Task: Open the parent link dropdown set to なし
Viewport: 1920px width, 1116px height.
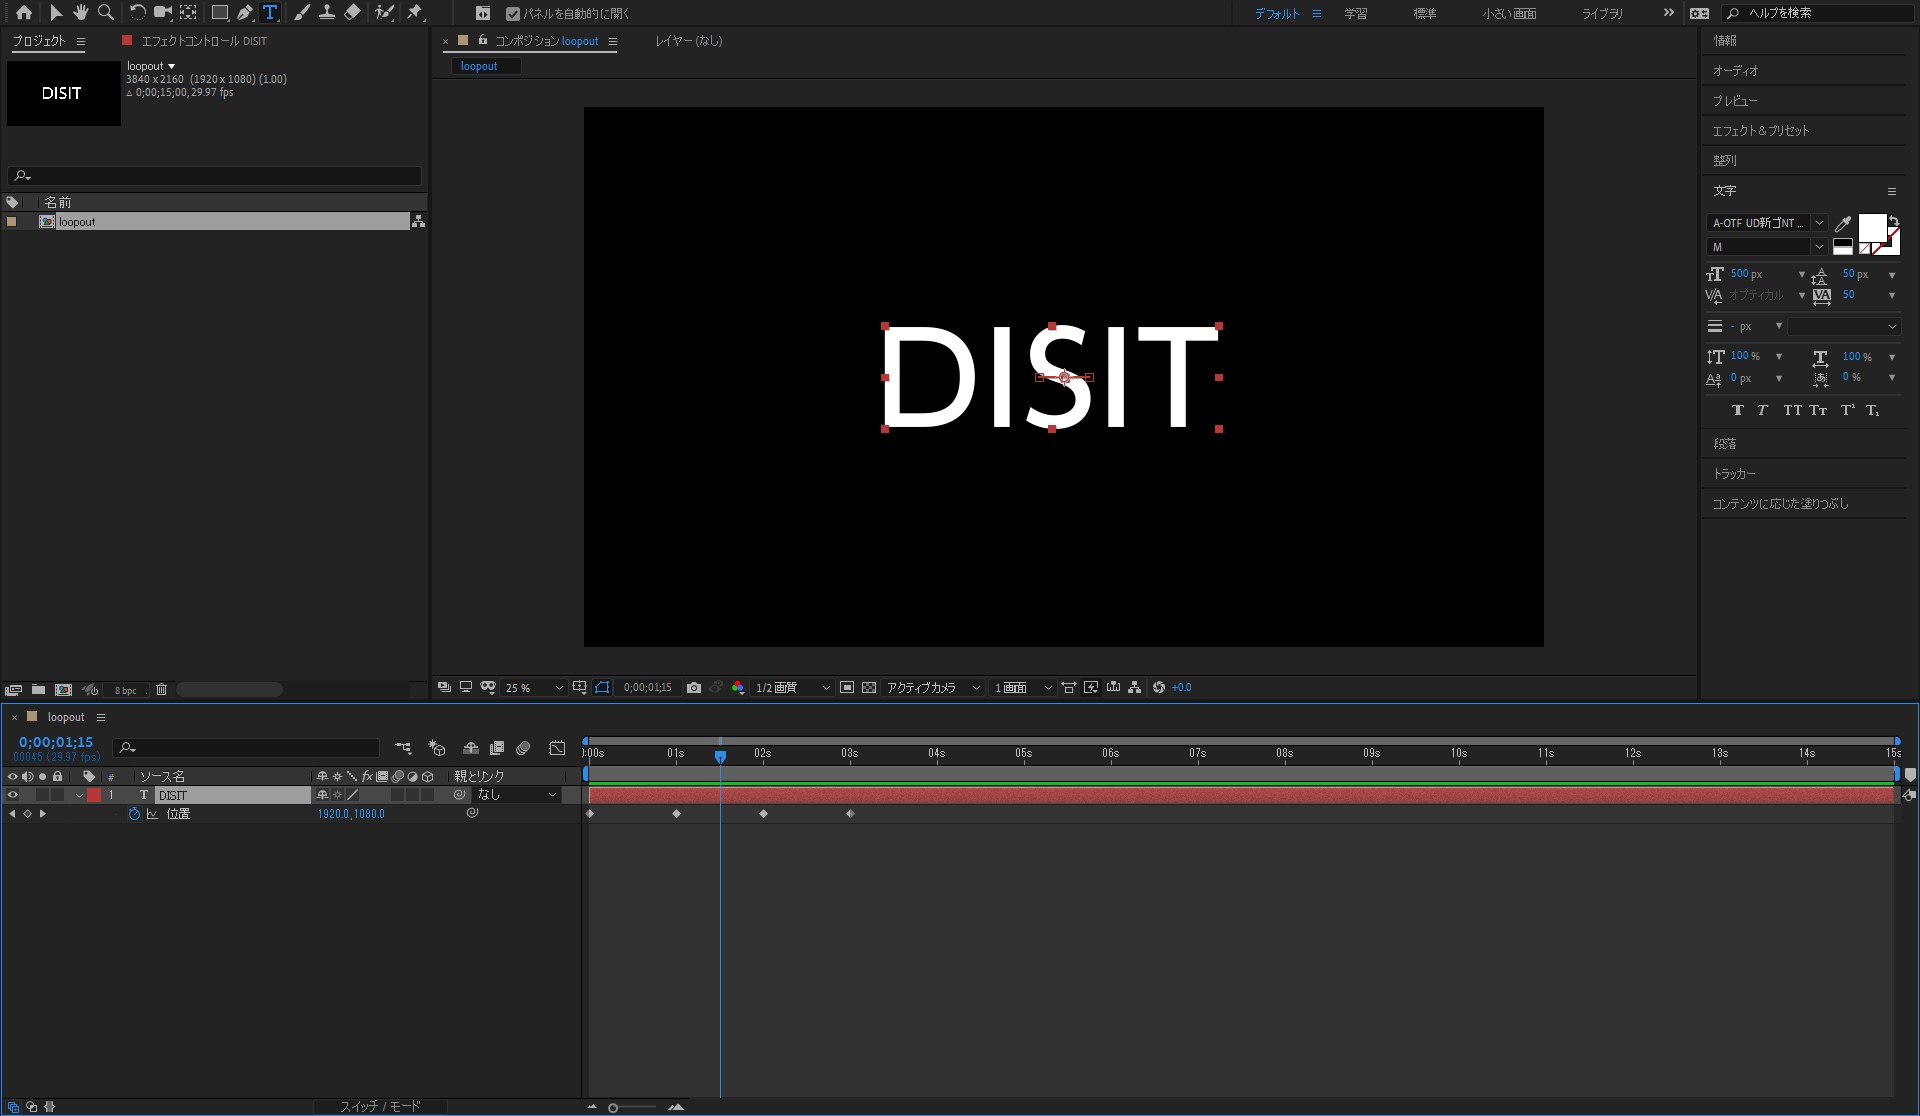Action: (x=516, y=795)
